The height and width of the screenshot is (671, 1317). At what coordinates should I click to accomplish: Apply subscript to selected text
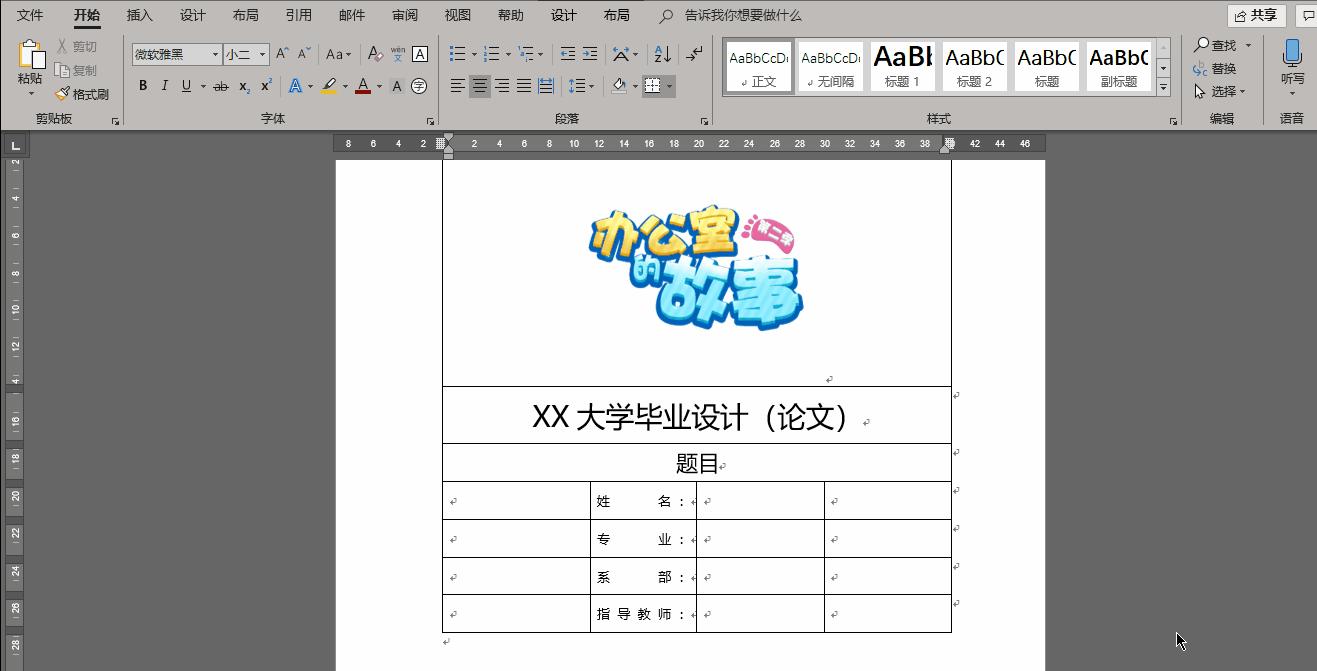click(x=243, y=87)
